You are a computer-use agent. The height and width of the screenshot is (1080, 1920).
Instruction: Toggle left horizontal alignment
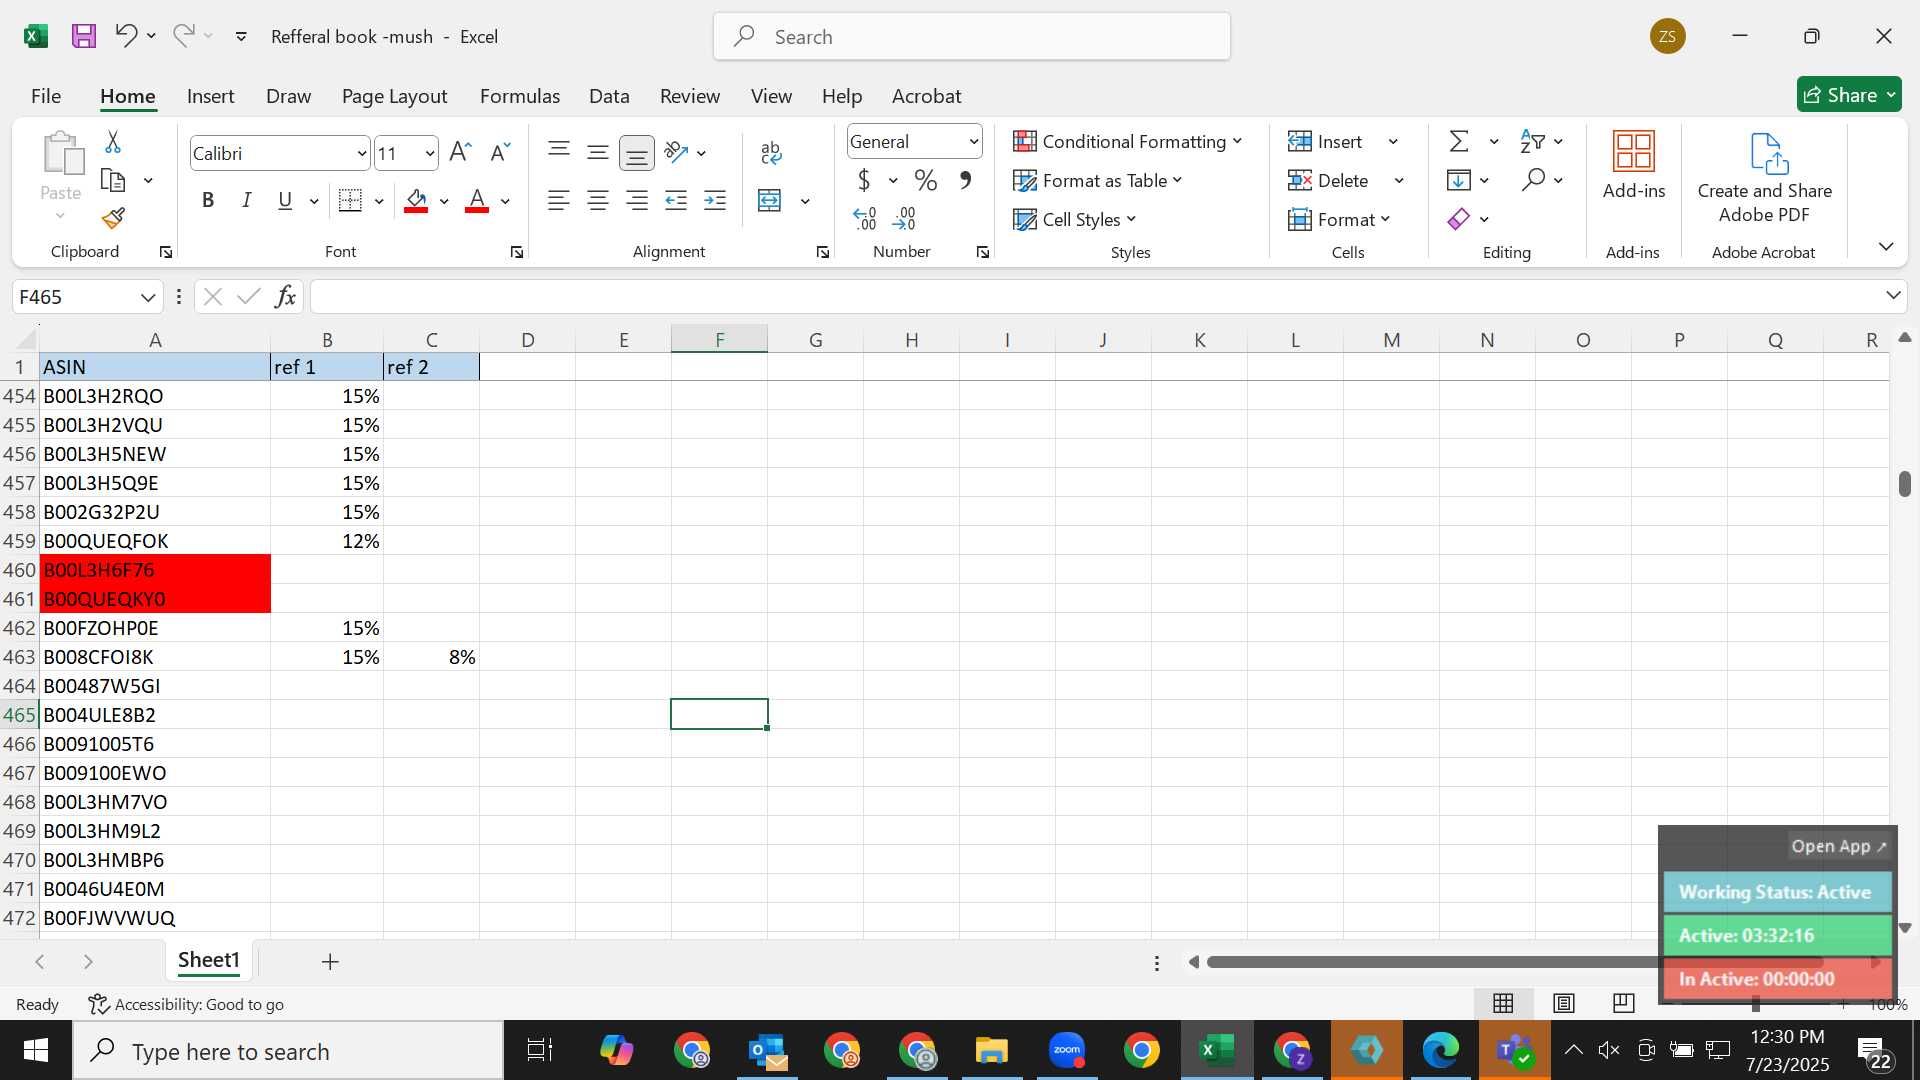[x=559, y=201]
